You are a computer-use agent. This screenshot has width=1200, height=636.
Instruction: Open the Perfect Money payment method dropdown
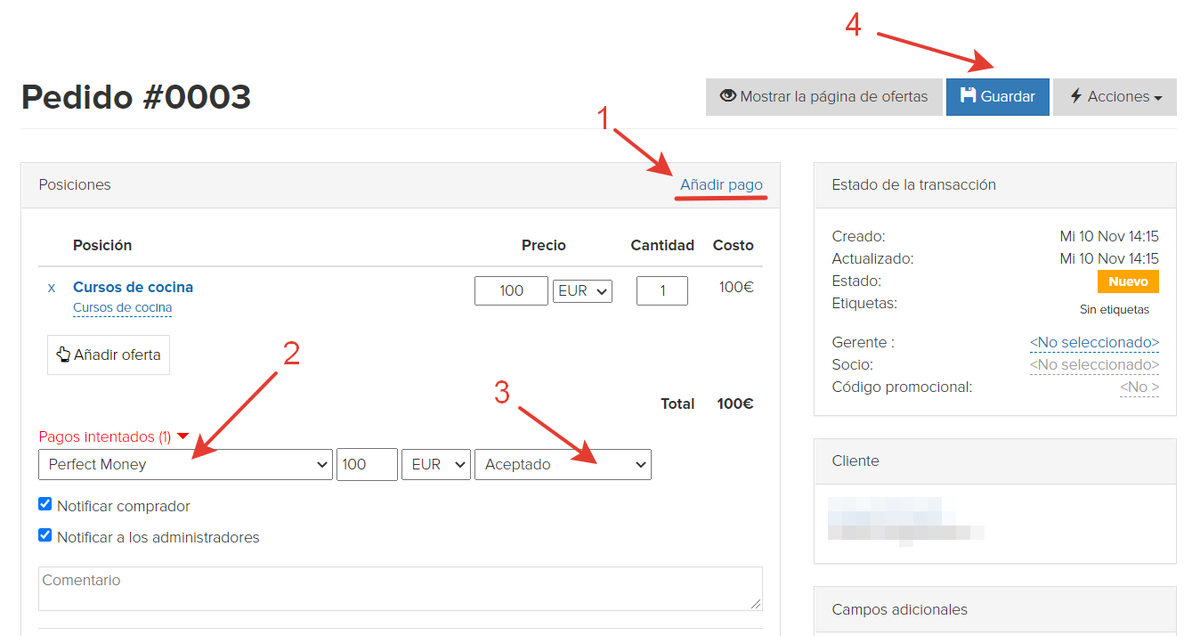pyautogui.click(x=186, y=464)
